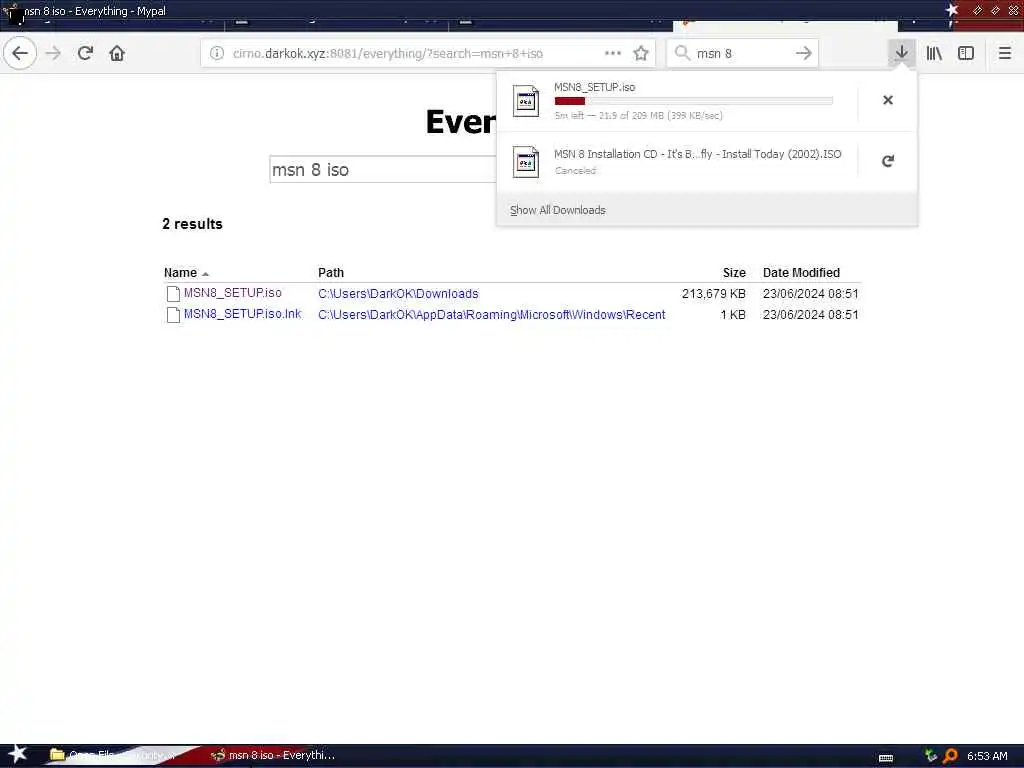Screen dimensions: 1024x768
Task: Go back to the previous page
Action: click(x=20, y=54)
